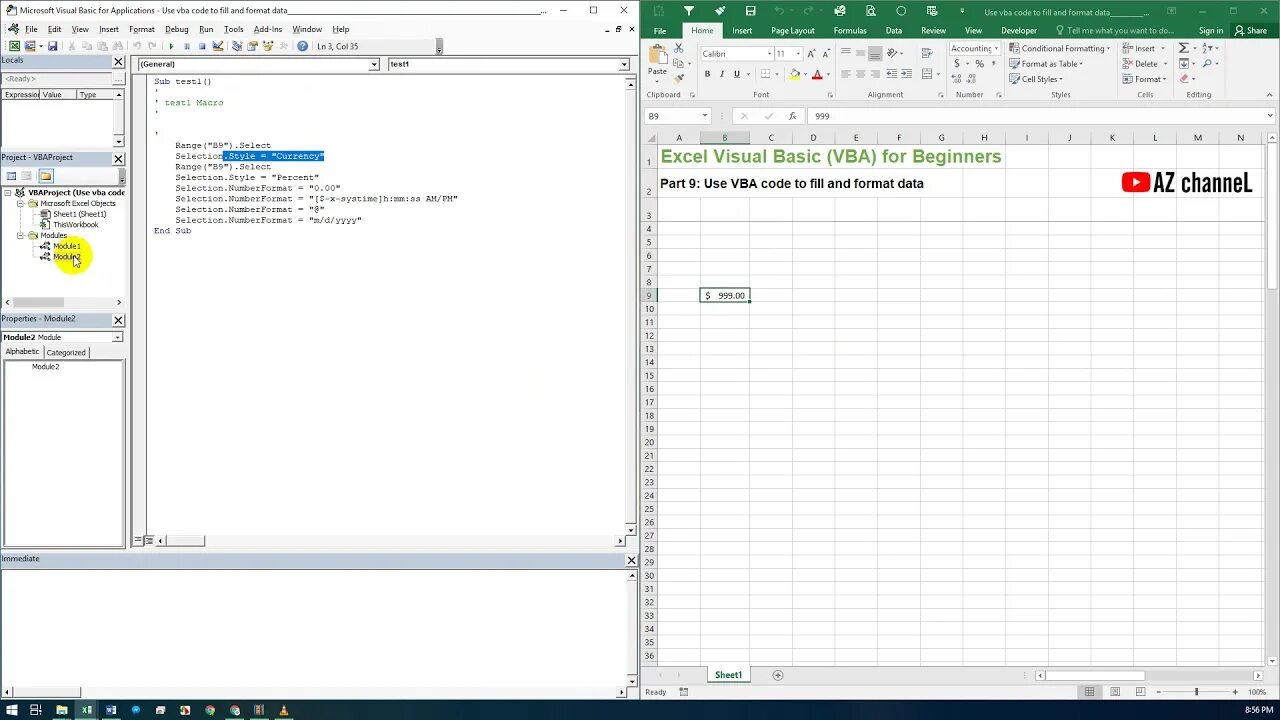Open the Accounting number format dropdown

996,48
